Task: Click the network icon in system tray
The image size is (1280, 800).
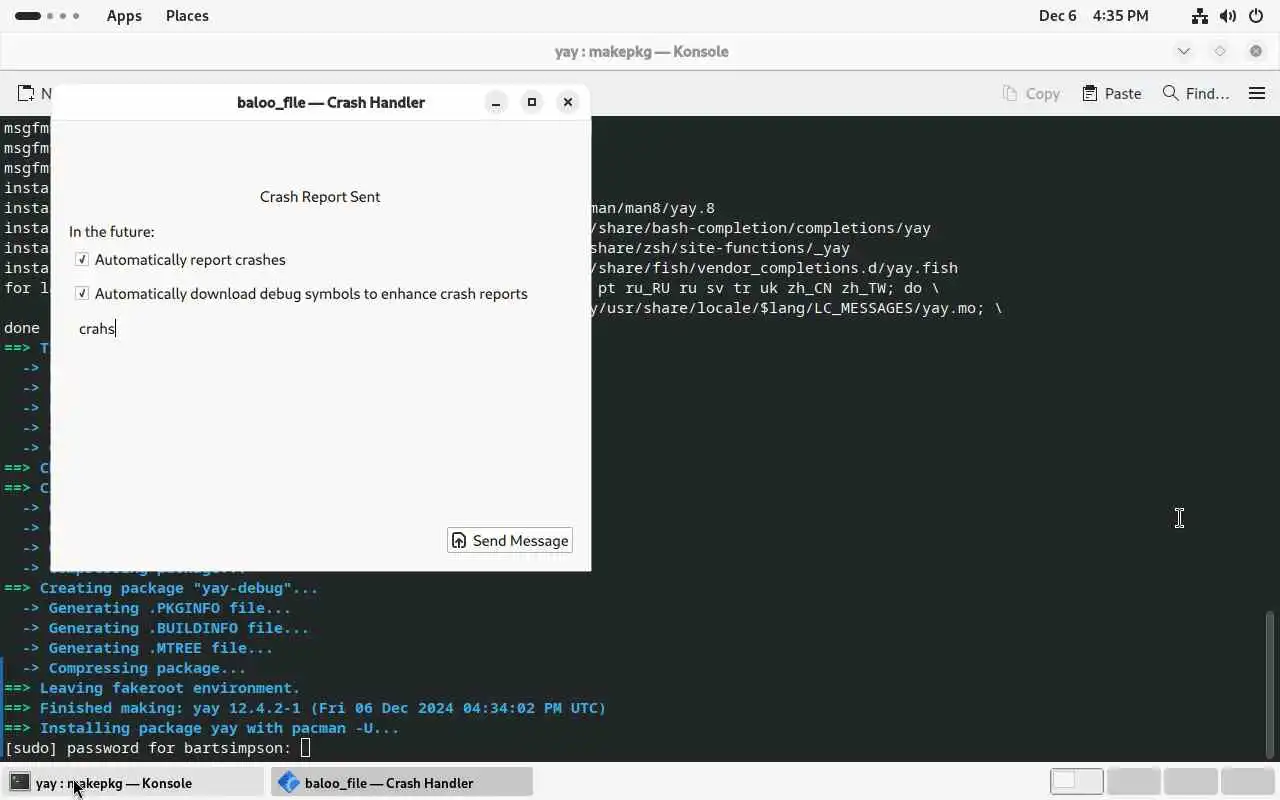Action: (x=1200, y=16)
